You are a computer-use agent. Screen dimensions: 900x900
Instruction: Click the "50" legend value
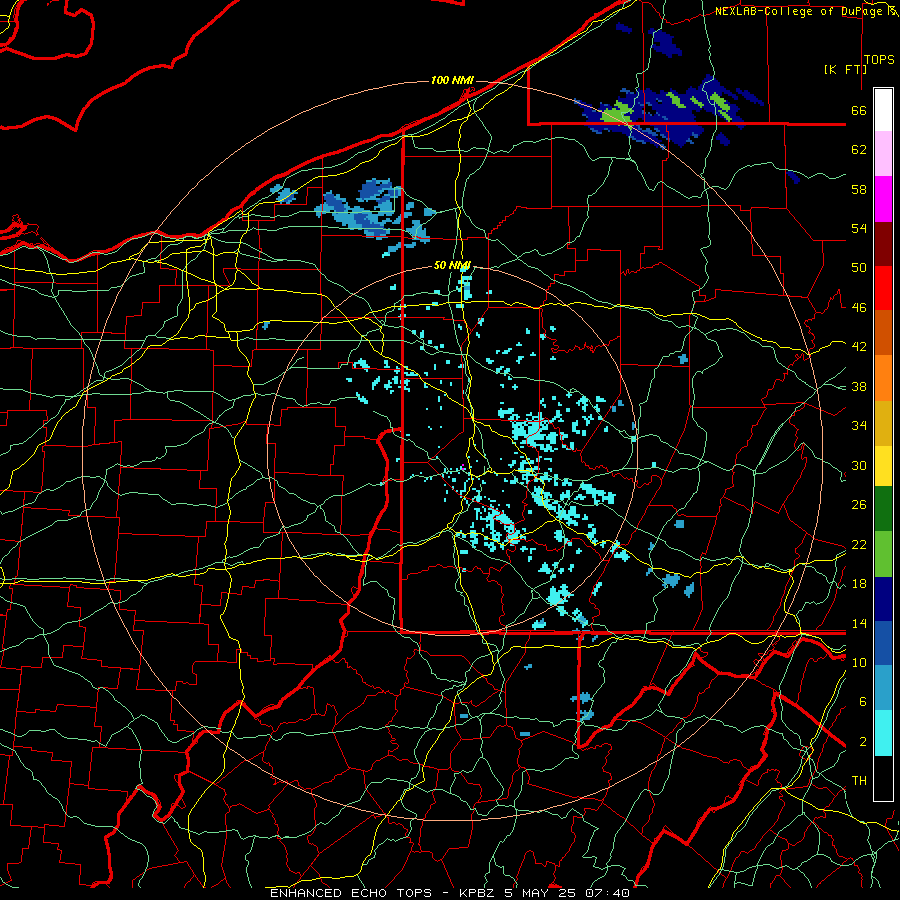point(859,268)
